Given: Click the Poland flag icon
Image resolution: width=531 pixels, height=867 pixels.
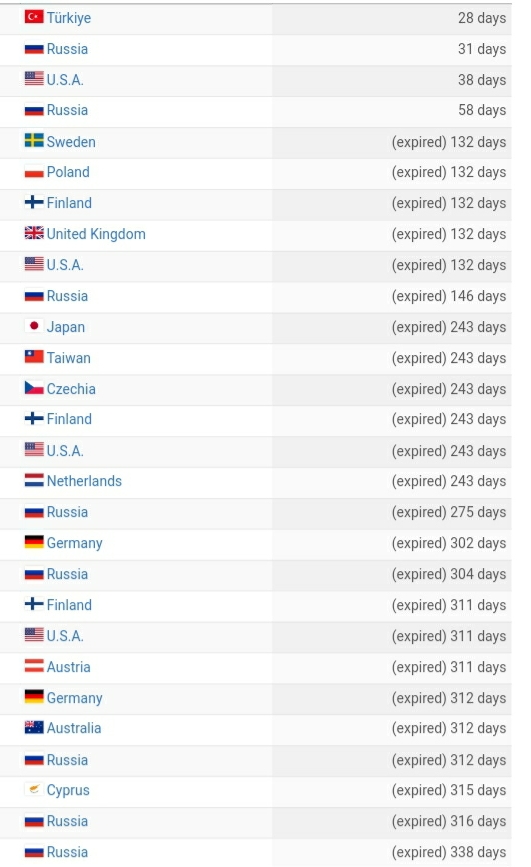Looking at the screenshot, I should (34, 172).
